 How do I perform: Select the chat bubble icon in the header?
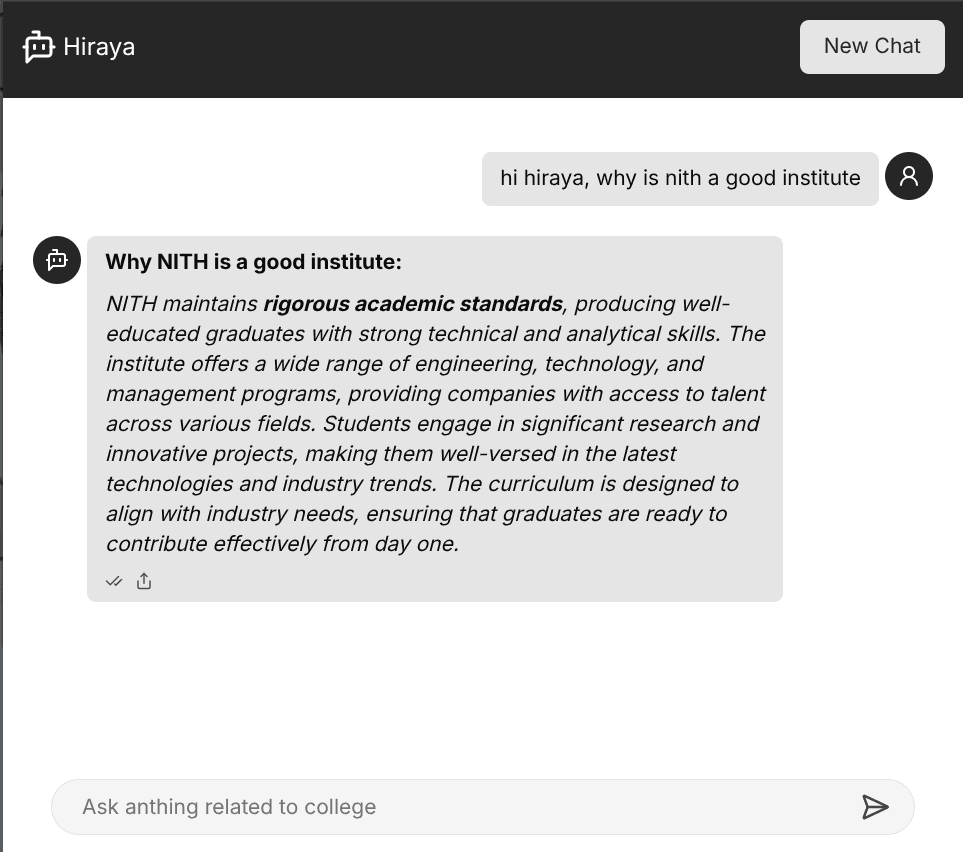pyautogui.click(x=38, y=46)
